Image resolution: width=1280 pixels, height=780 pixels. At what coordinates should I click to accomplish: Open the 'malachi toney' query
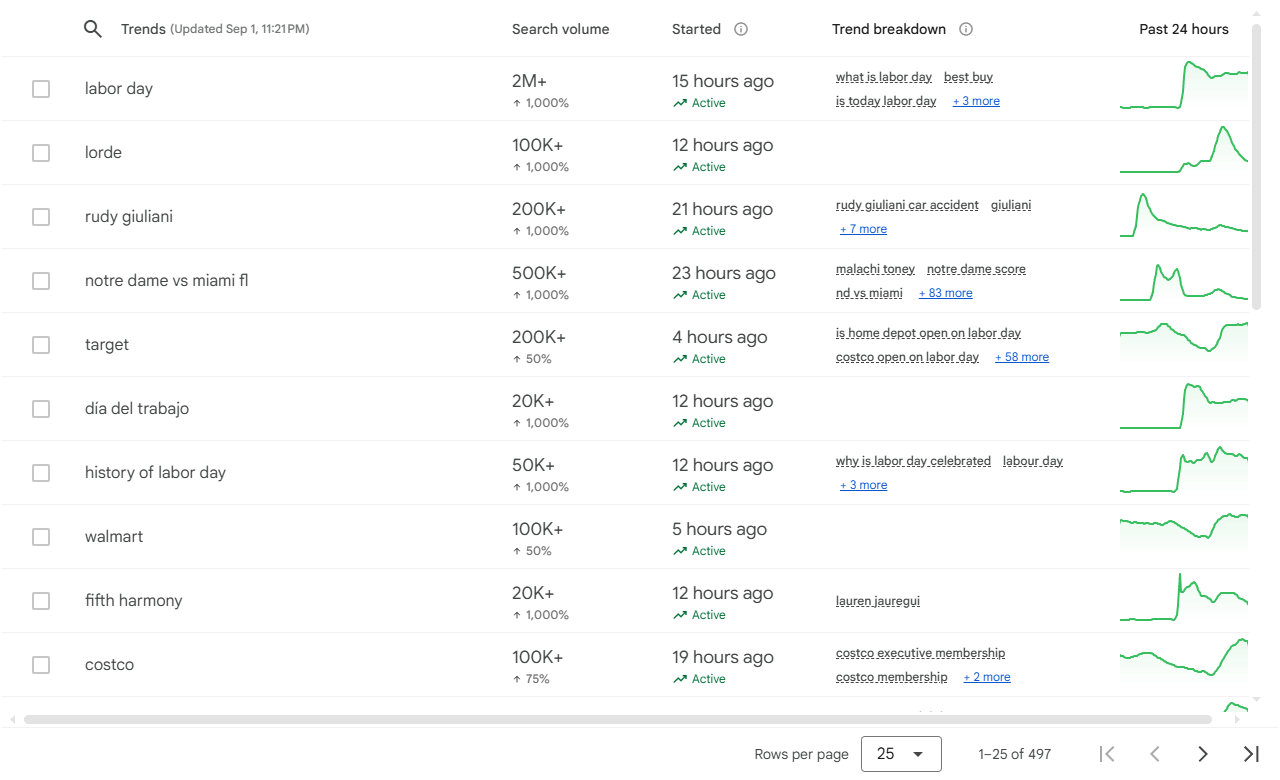875,269
